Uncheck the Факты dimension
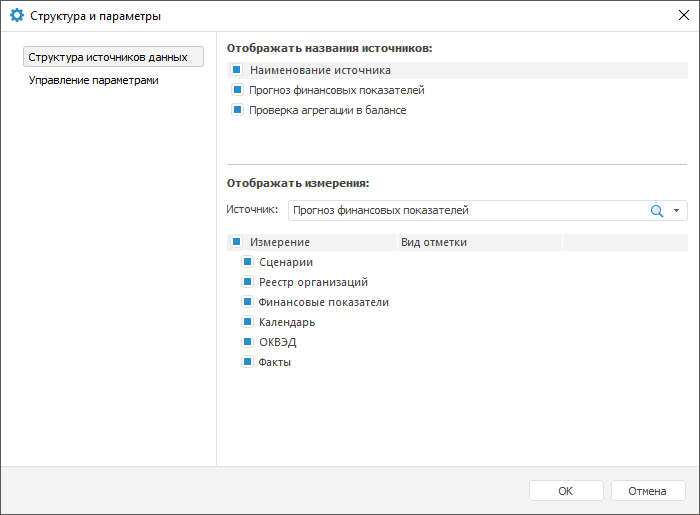This screenshot has width=700, height=515. pyautogui.click(x=247, y=362)
